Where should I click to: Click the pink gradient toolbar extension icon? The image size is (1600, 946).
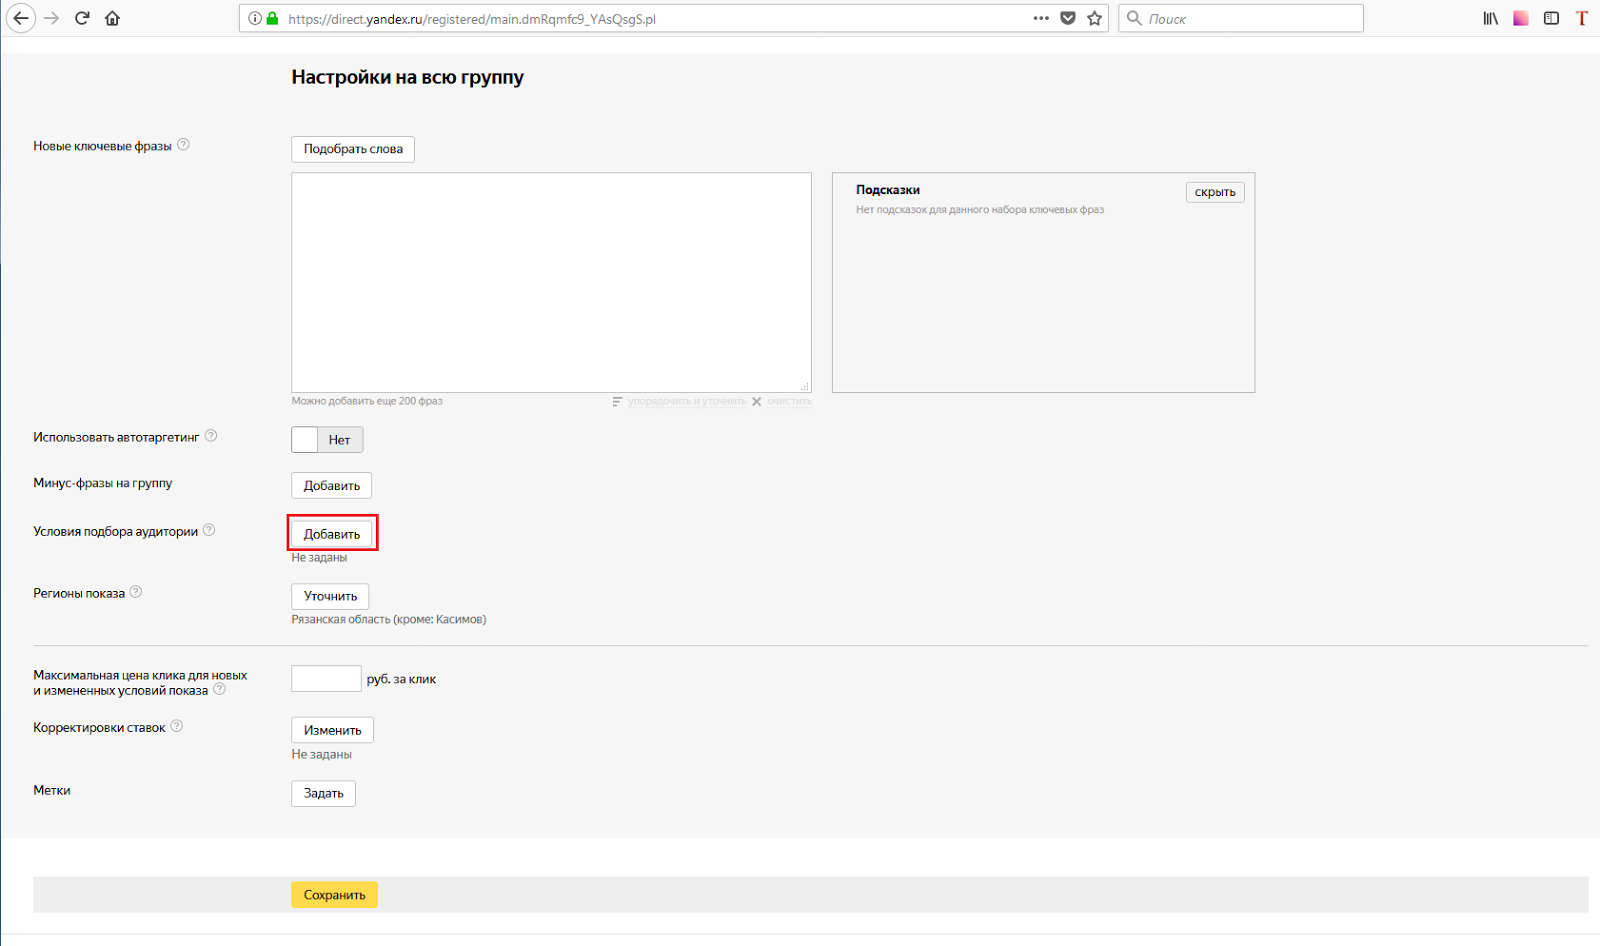(1521, 18)
